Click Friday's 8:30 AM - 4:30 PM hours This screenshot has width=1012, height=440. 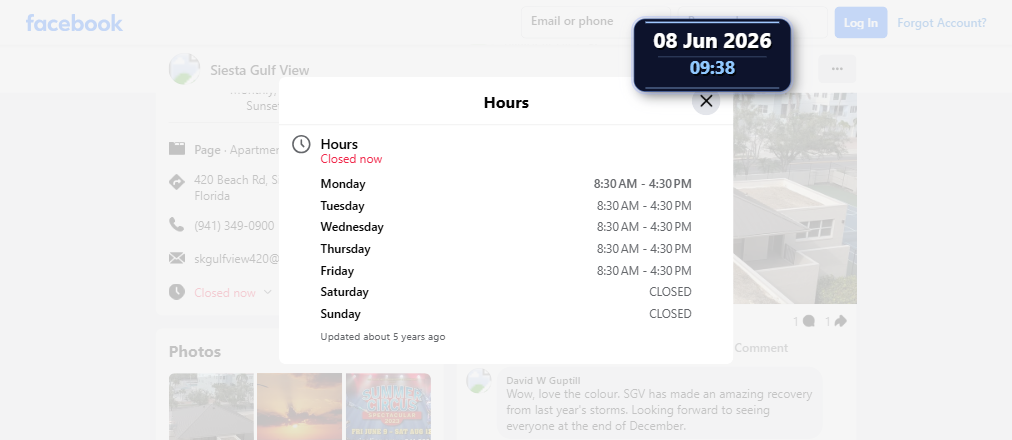(x=644, y=270)
